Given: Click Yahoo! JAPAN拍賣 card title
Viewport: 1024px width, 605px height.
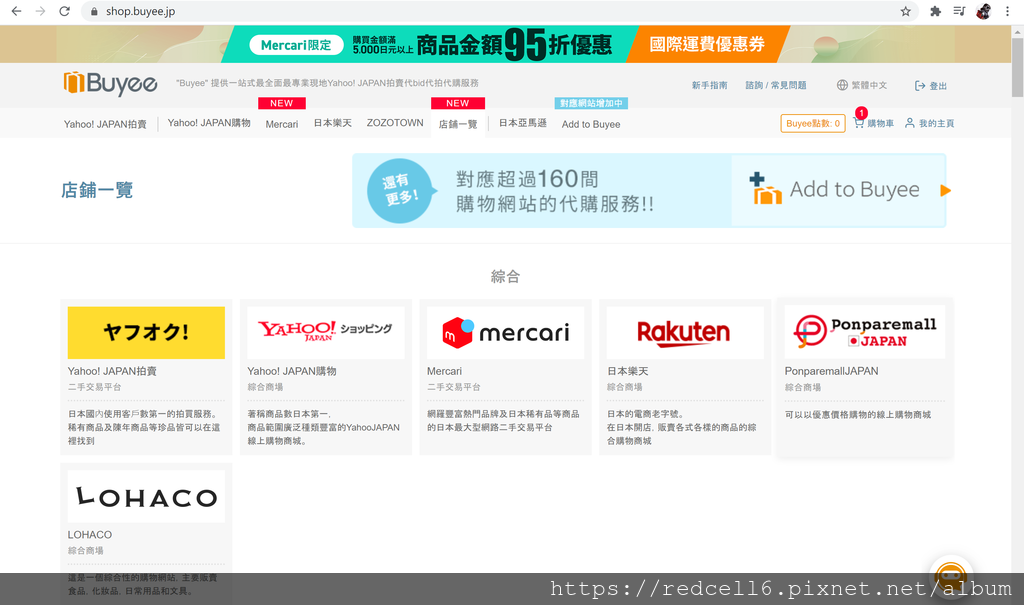Looking at the screenshot, I should pos(112,371).
